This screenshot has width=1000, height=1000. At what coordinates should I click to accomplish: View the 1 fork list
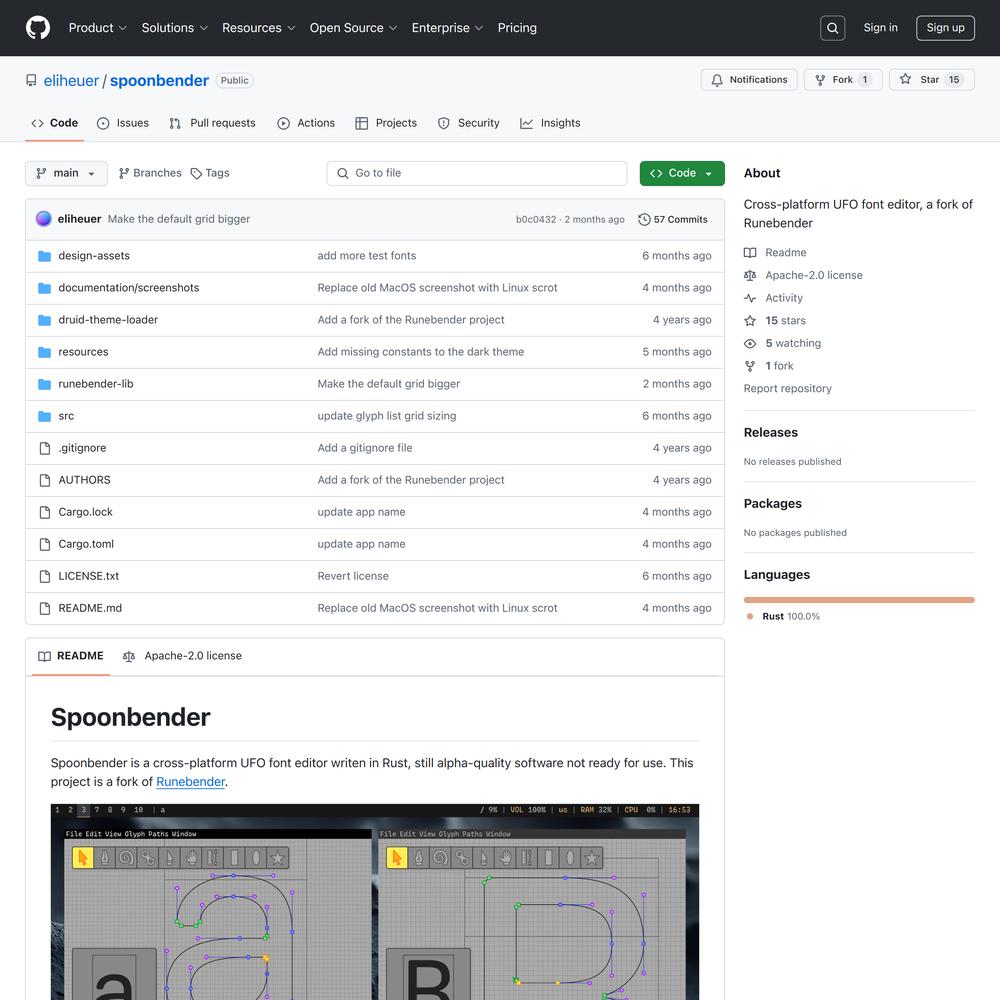click(768, 365)
